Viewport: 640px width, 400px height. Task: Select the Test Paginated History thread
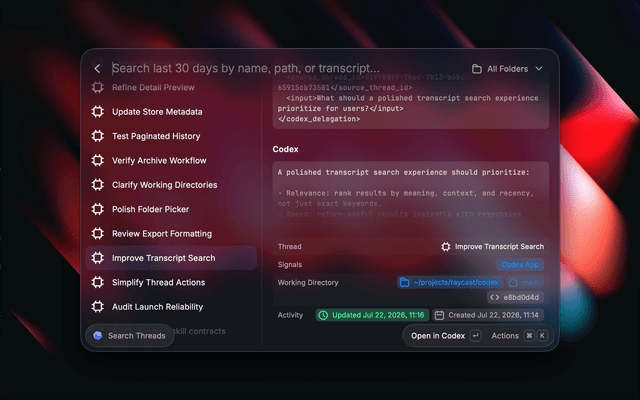click(x=171, y=136)
